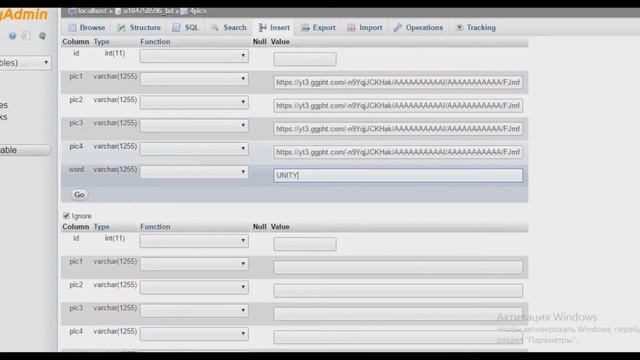
Task: Click the word column name label
Action: [76, 169]
